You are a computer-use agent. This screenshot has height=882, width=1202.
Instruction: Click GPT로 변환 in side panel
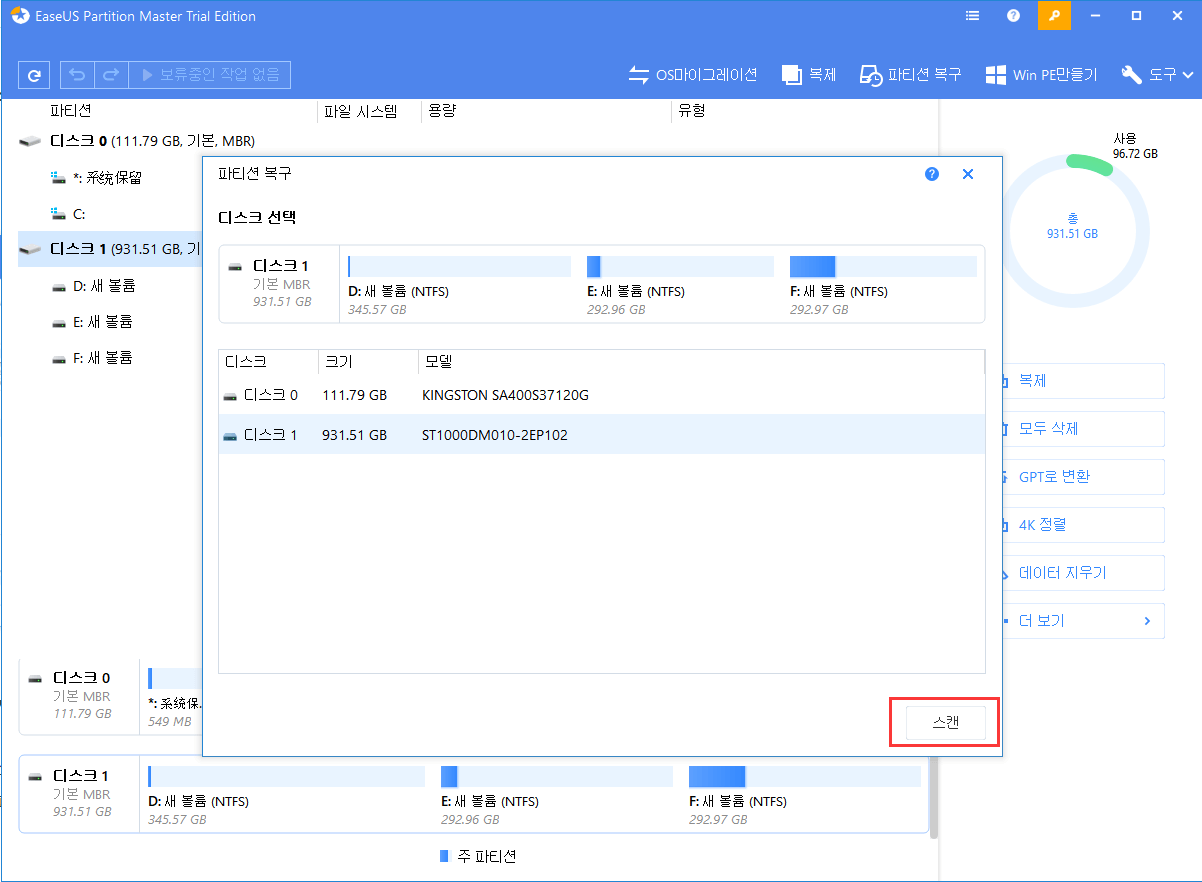click(x=1083, y=477)
